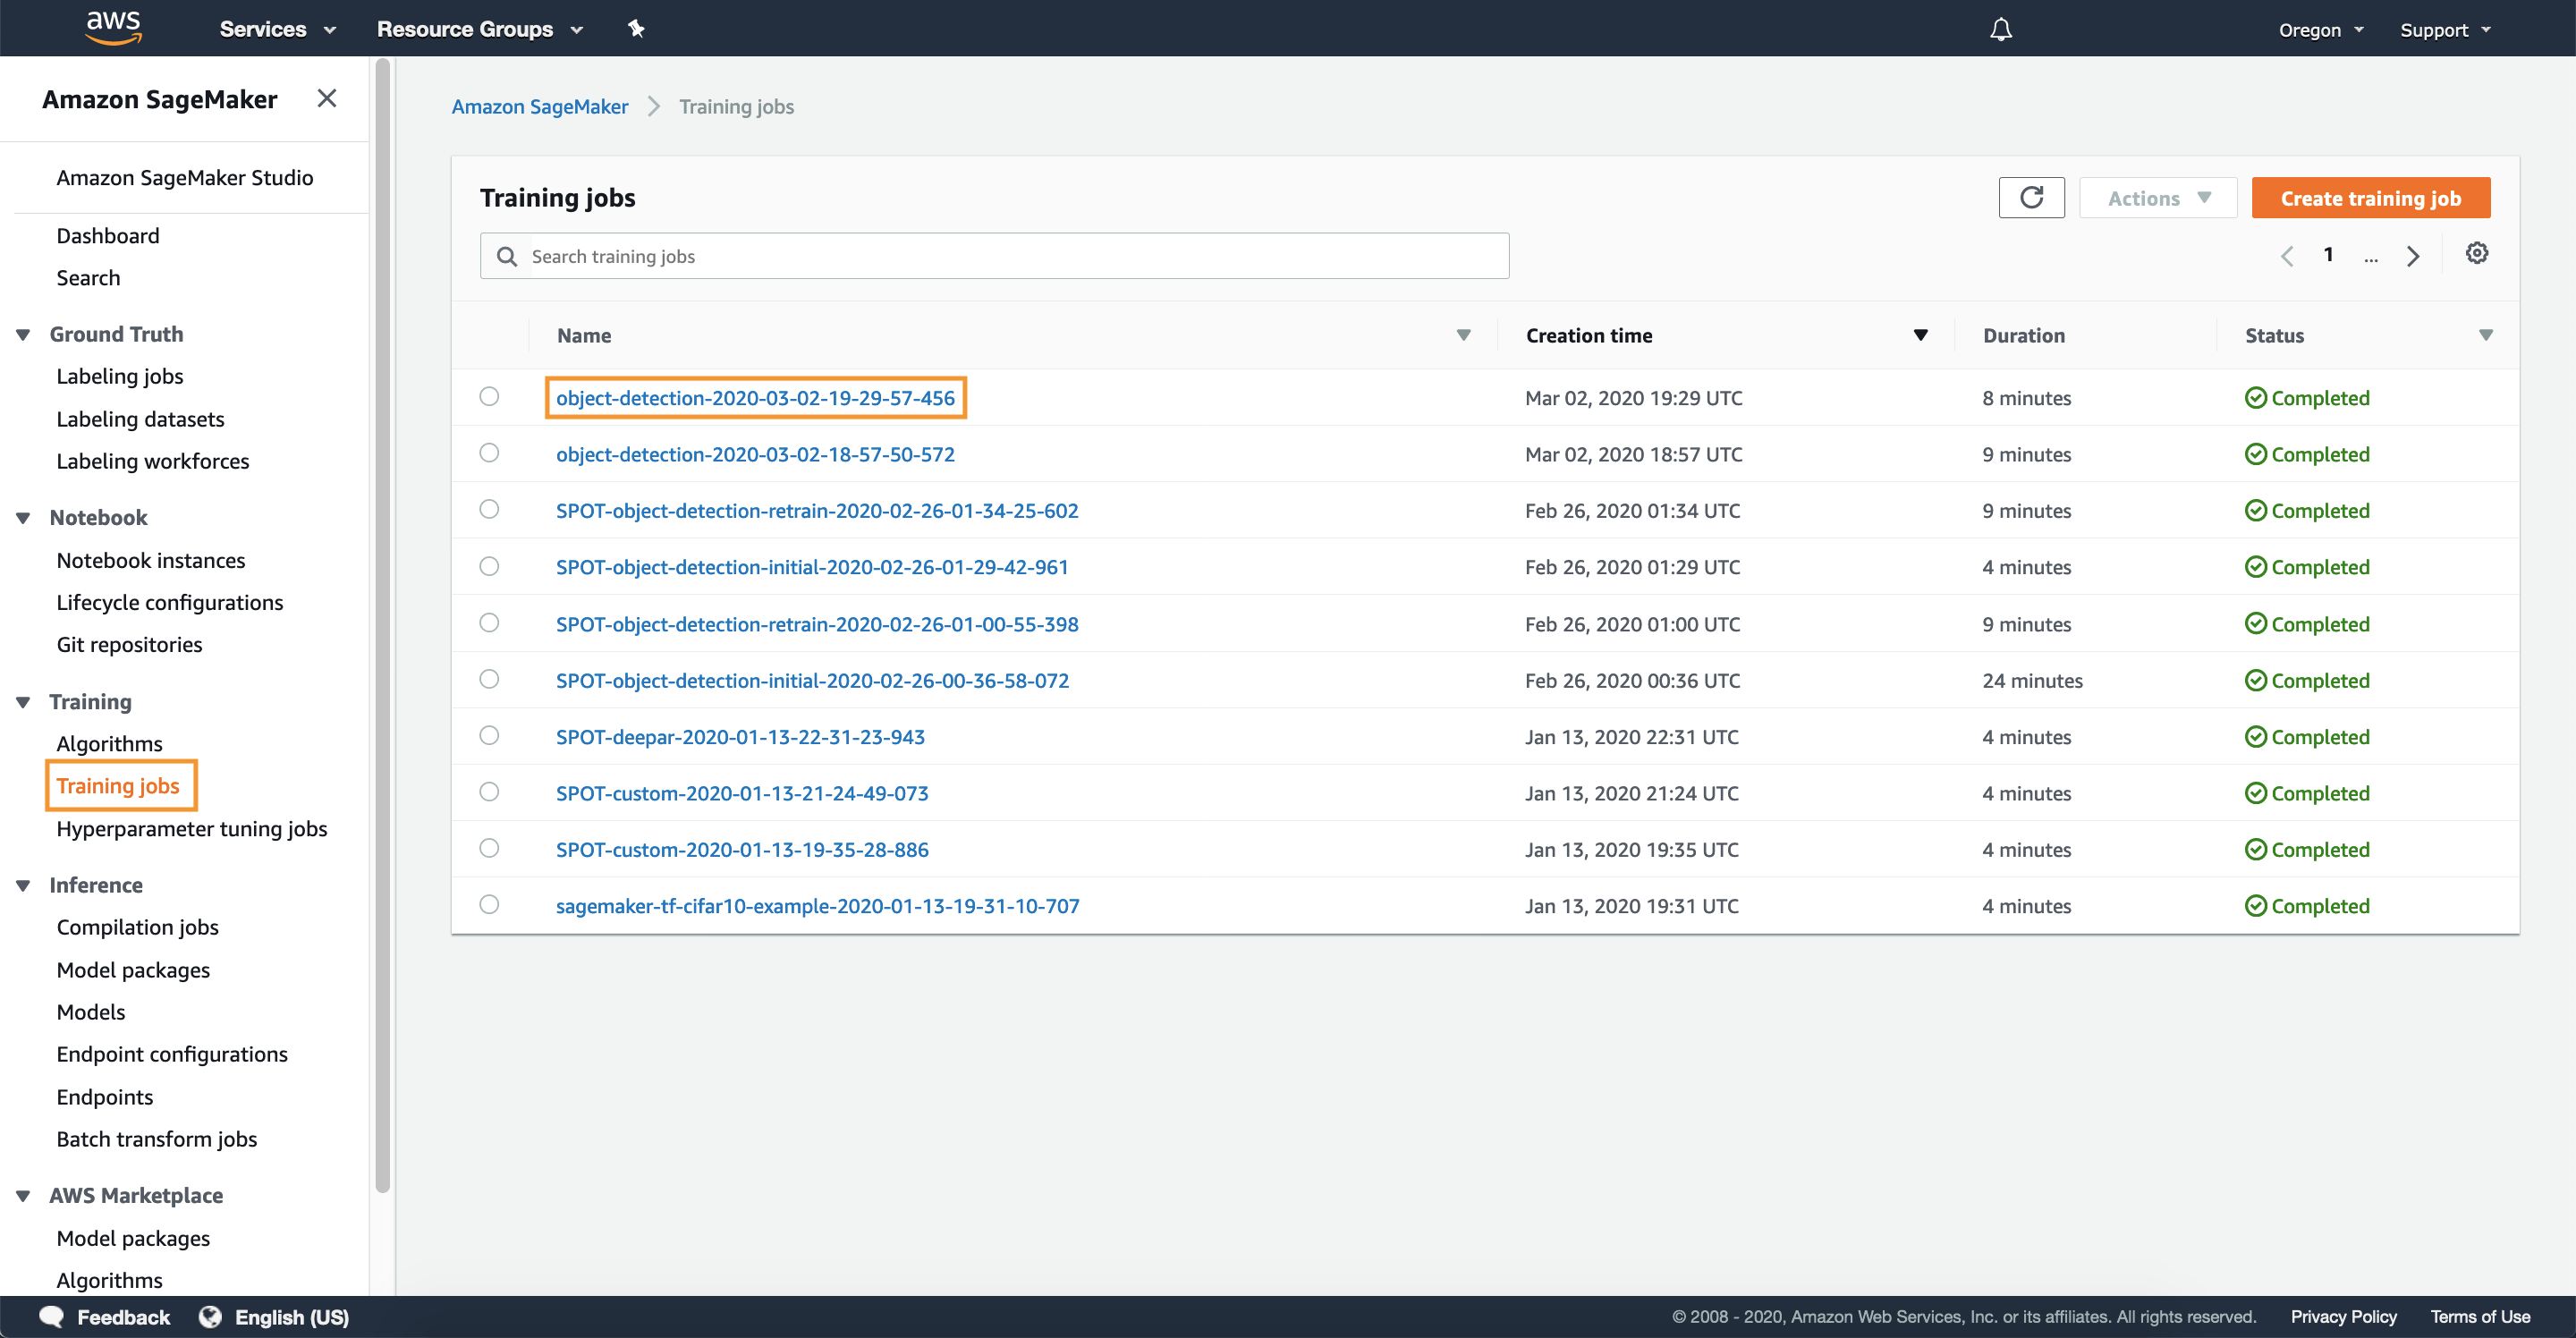The height and width of the screenshot is (1338, 2576).
Task: Open the Hyperparameter tuning jobs link
Action: 191,828
